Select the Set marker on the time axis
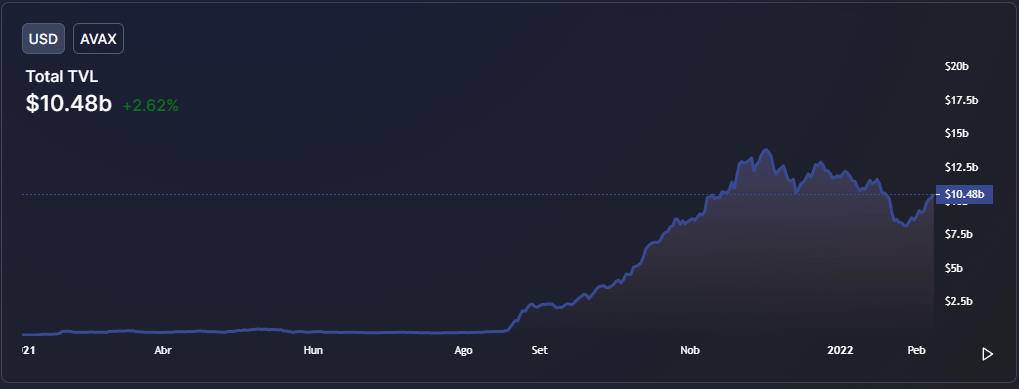This screenshot has height=389, width=1019. (539, 350)
